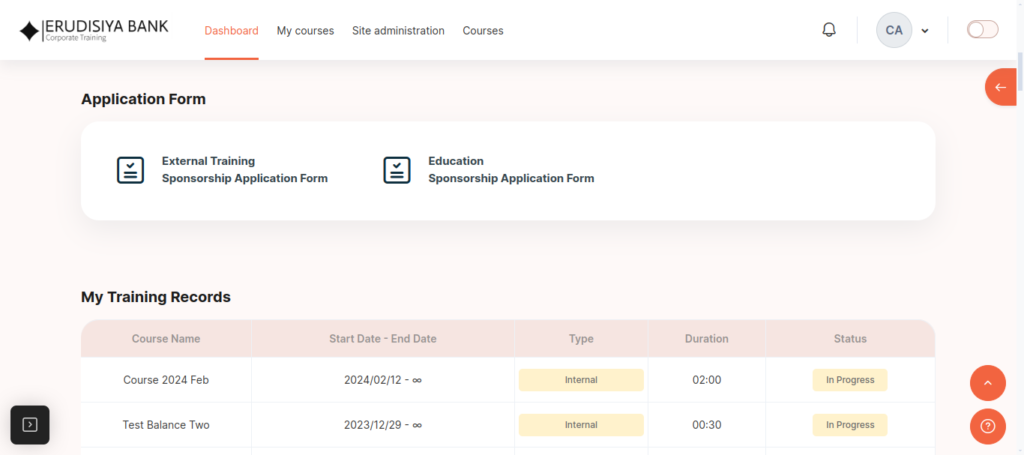Click the Erudisiya Bank logo

click(94, 30)
